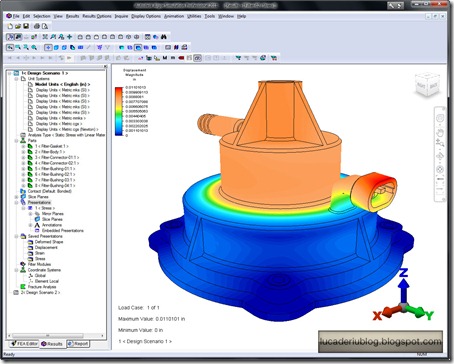This screenshot has width=454, height=364.
Task: Expand the Slice Planes node under Contact
Action: pos(16,197)
